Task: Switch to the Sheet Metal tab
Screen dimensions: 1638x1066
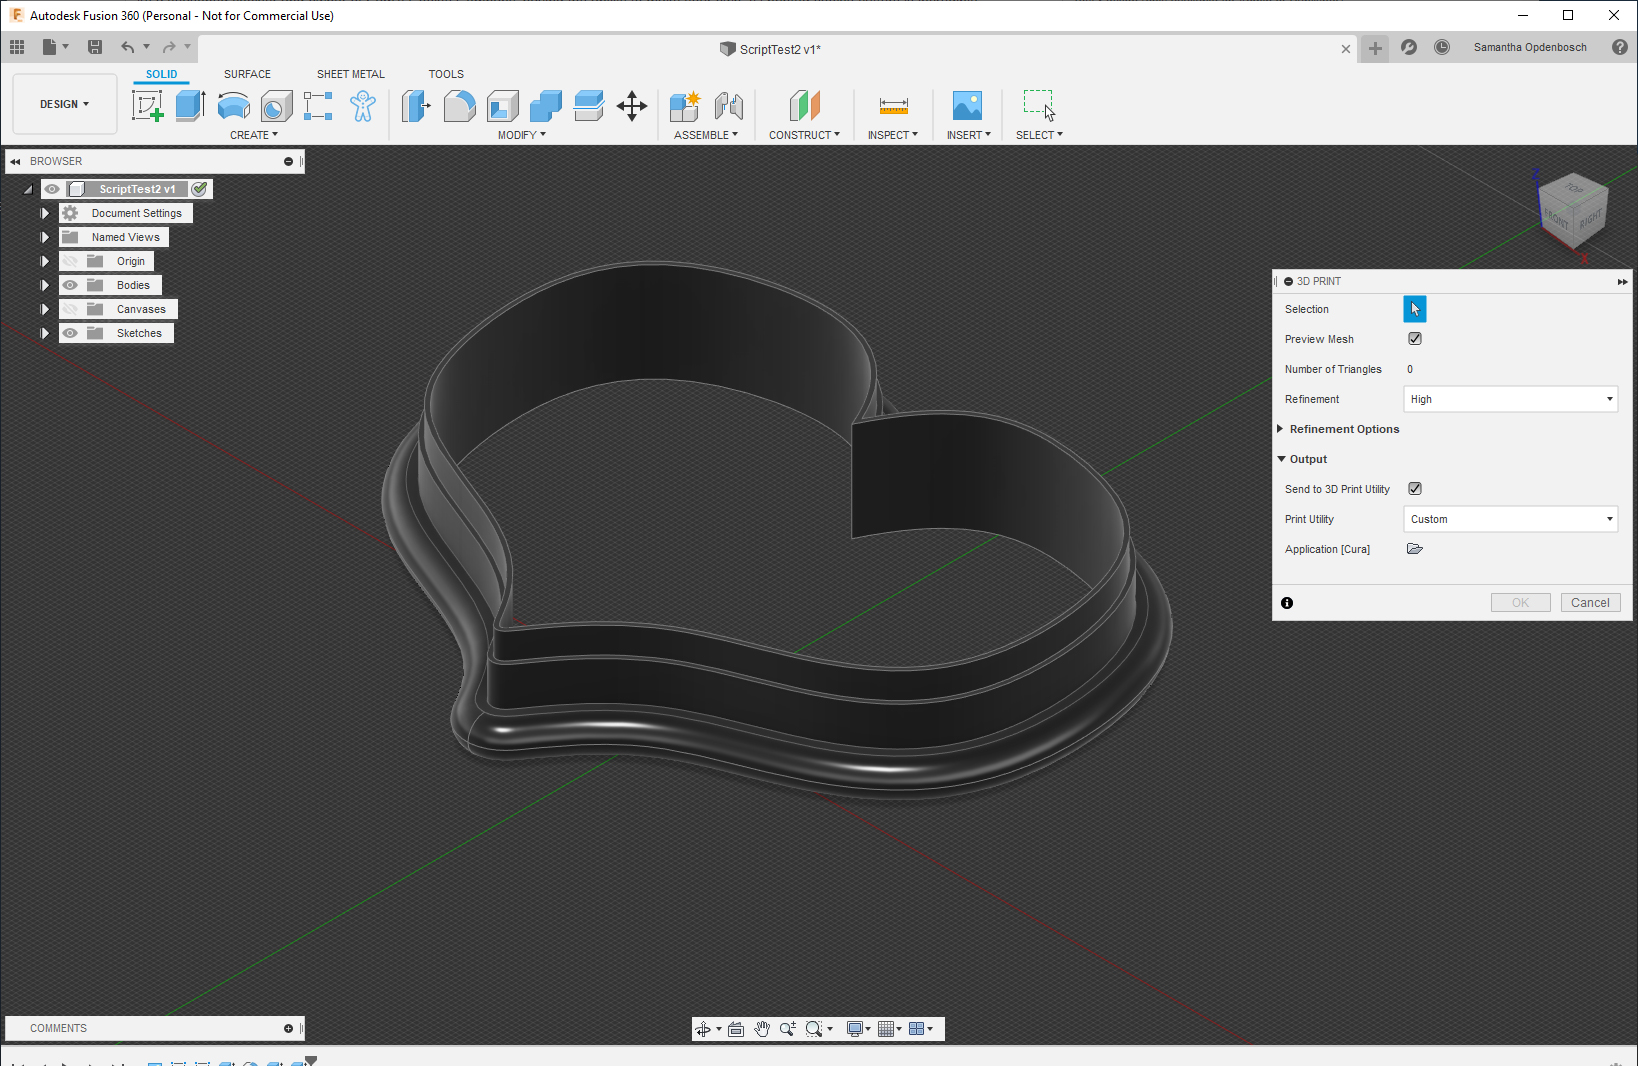Action: 350,74
